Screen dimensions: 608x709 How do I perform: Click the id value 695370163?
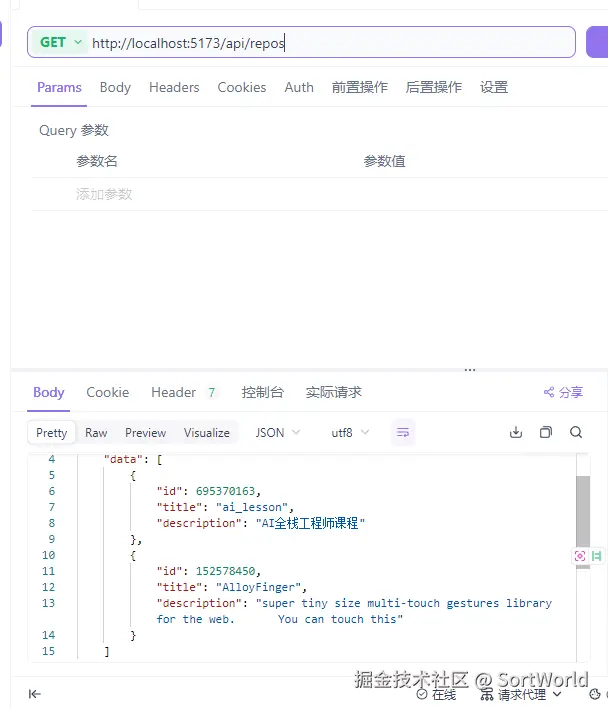pyautogui.click(x=225, y=491)
